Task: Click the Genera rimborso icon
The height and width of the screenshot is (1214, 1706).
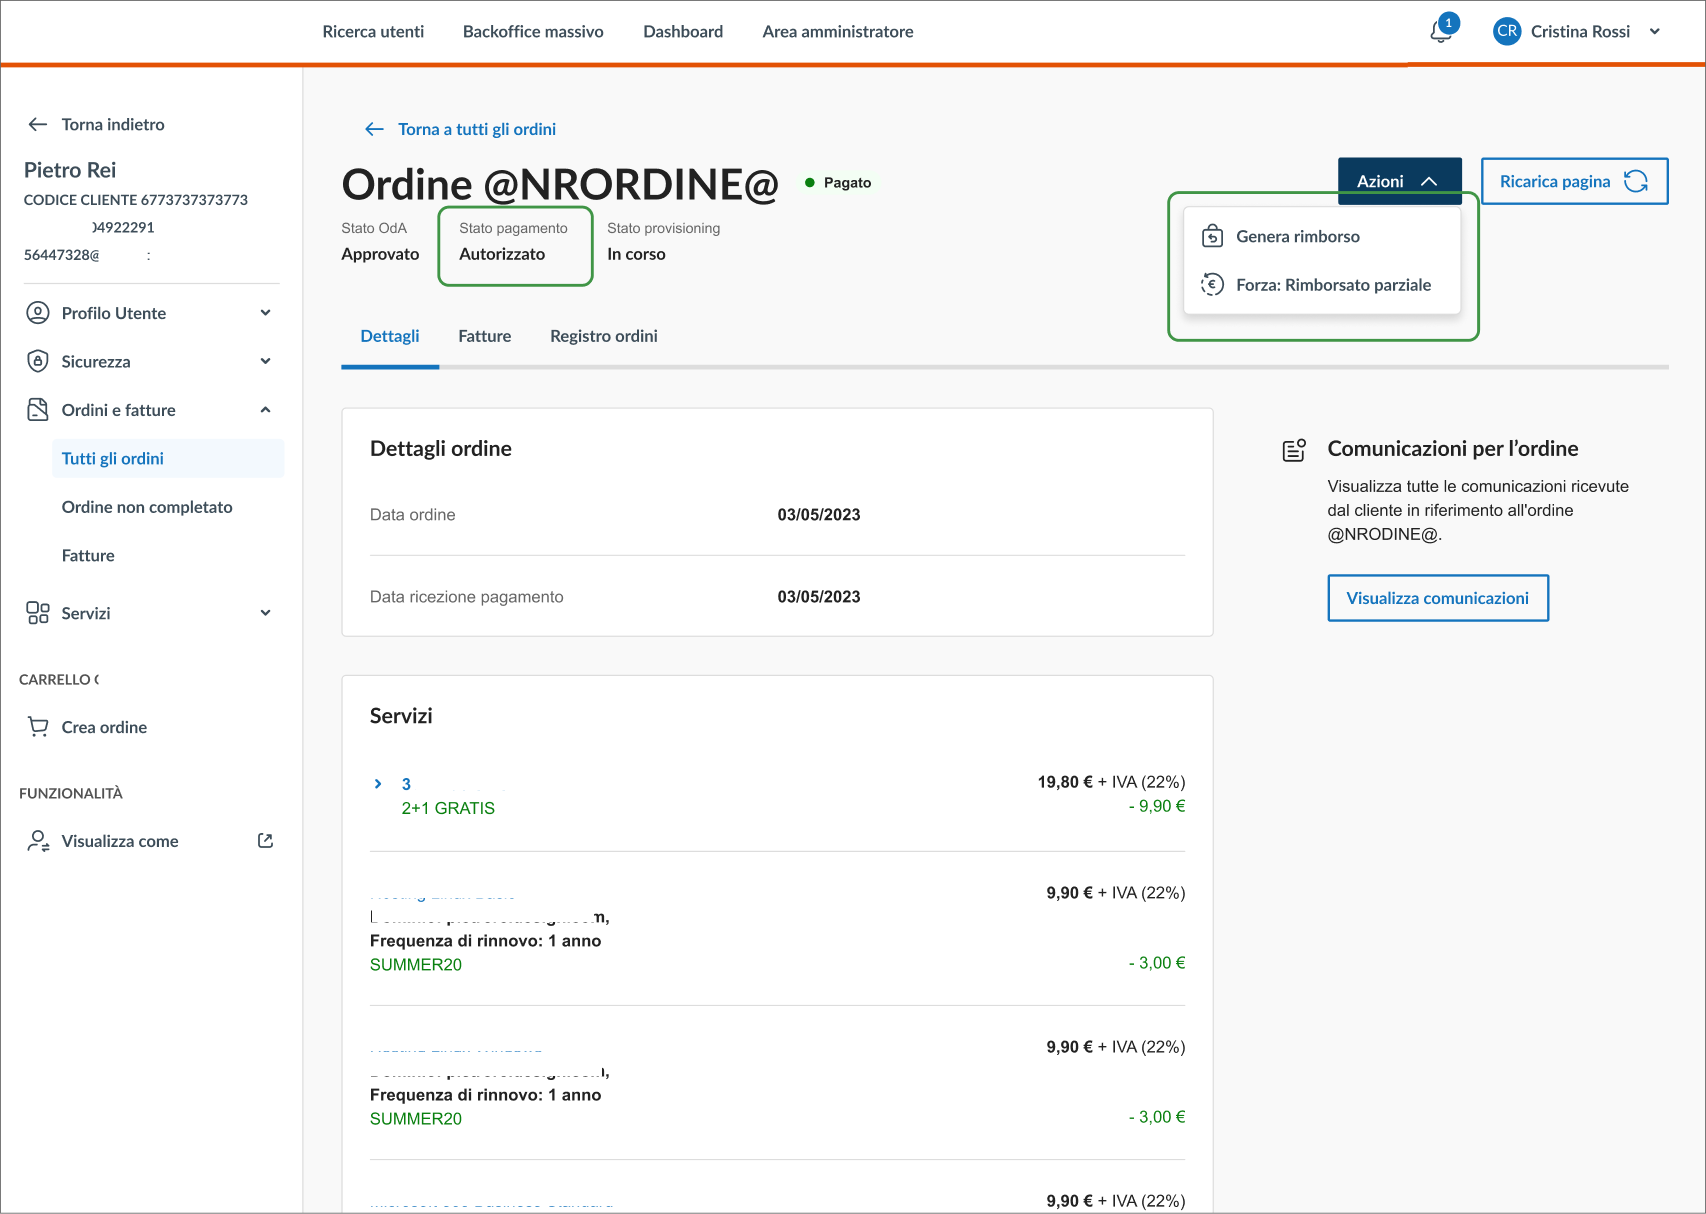Action: tap(1212, 236)
